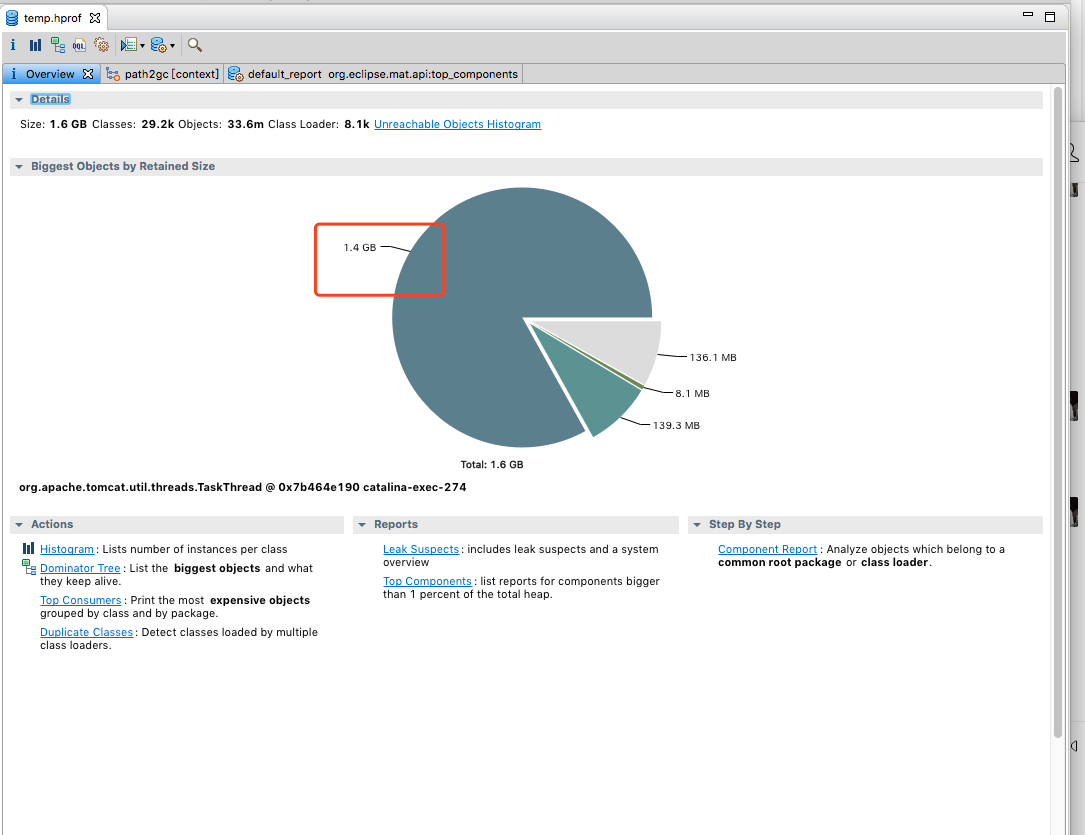The height and width of the screenshot is (835, 1085).
Task: Collapse the Actions section
Action: 19,525
